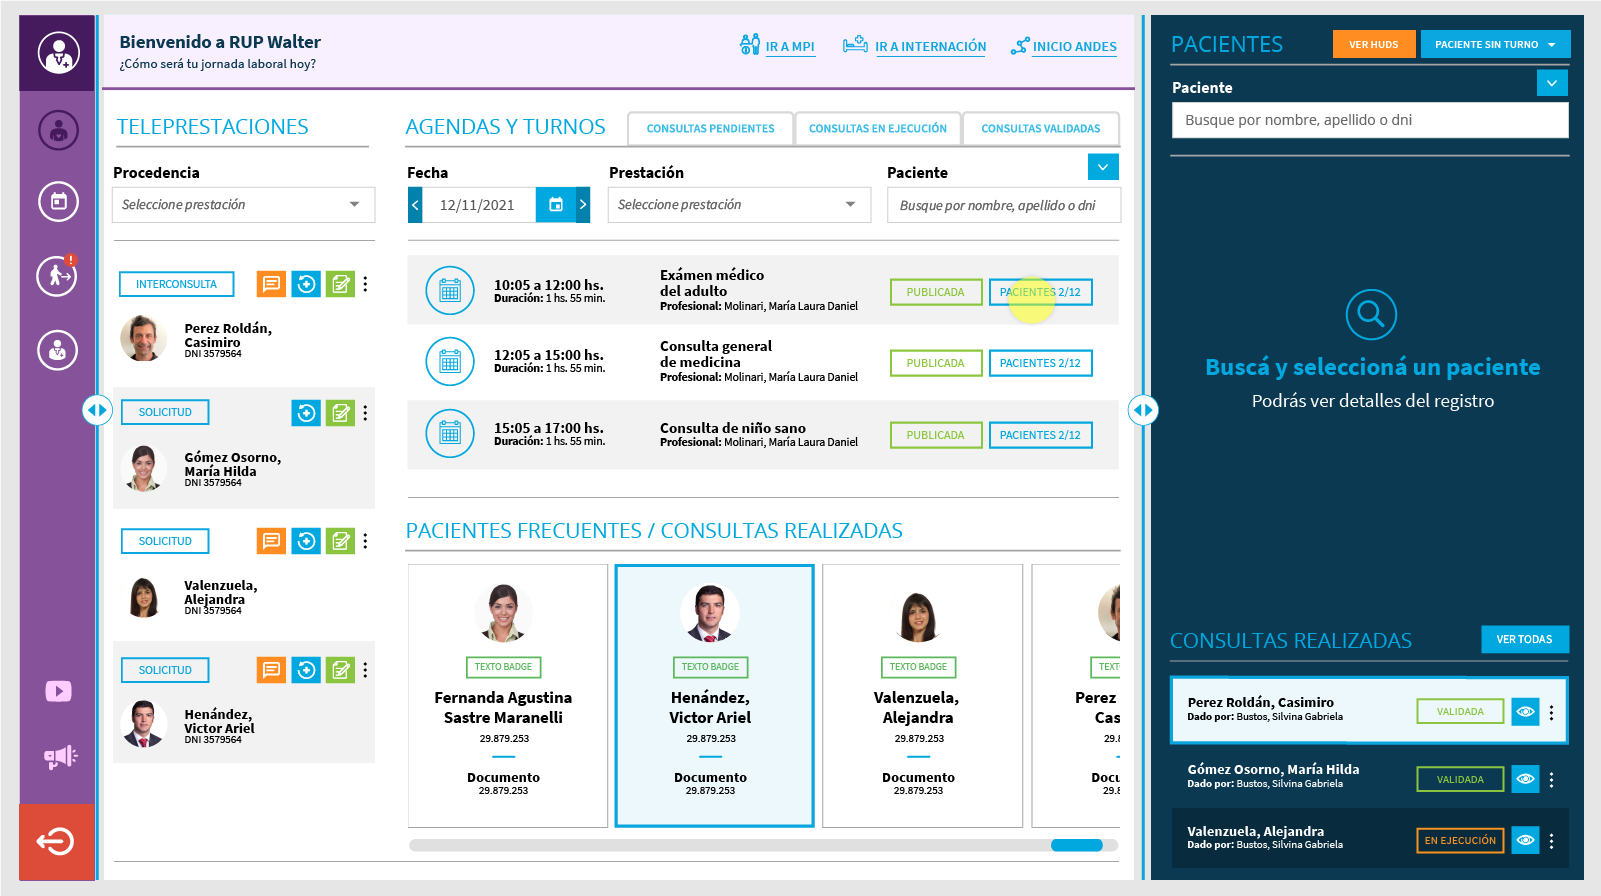Click the red logout icon at sidebar bottom
Image resolution: width=1601 pixels, height=896 pixels.
pos(56,841)
